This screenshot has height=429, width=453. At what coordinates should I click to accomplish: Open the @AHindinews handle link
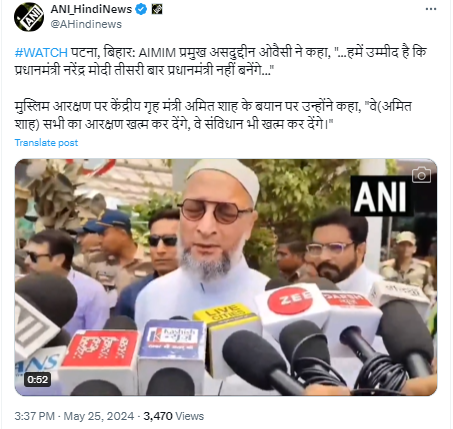86,24
